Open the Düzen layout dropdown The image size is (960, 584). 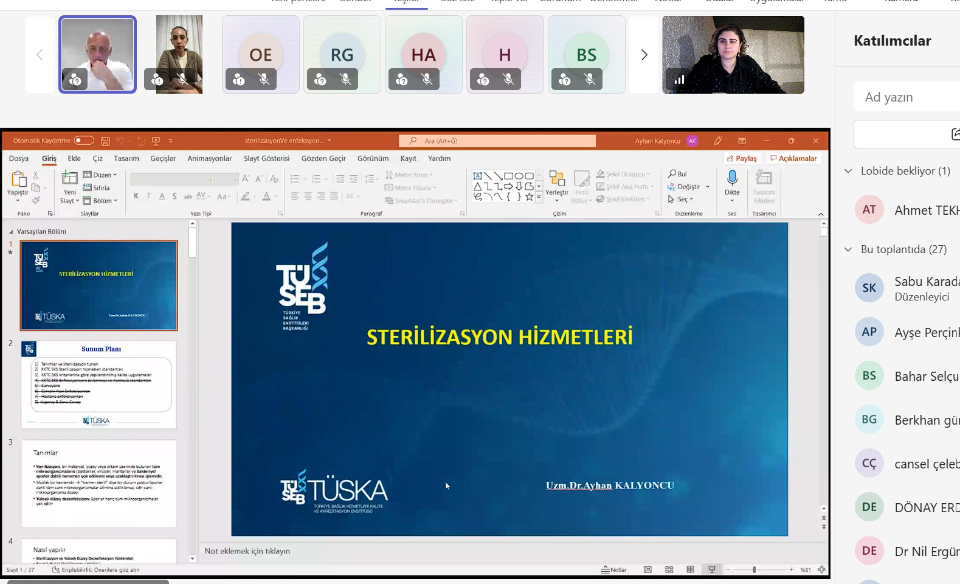coord(103,175)
